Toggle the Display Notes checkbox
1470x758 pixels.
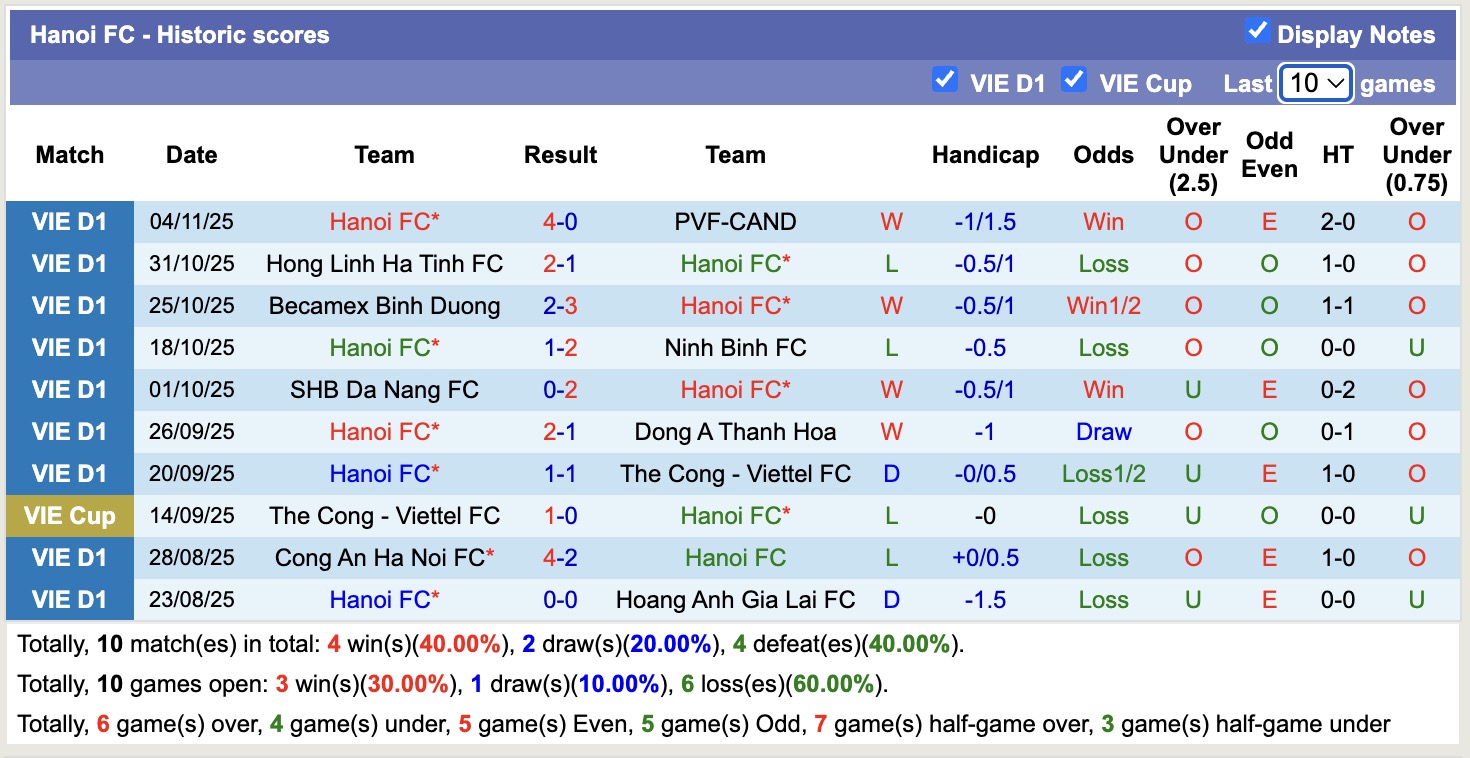click(x=1257, y=32)
